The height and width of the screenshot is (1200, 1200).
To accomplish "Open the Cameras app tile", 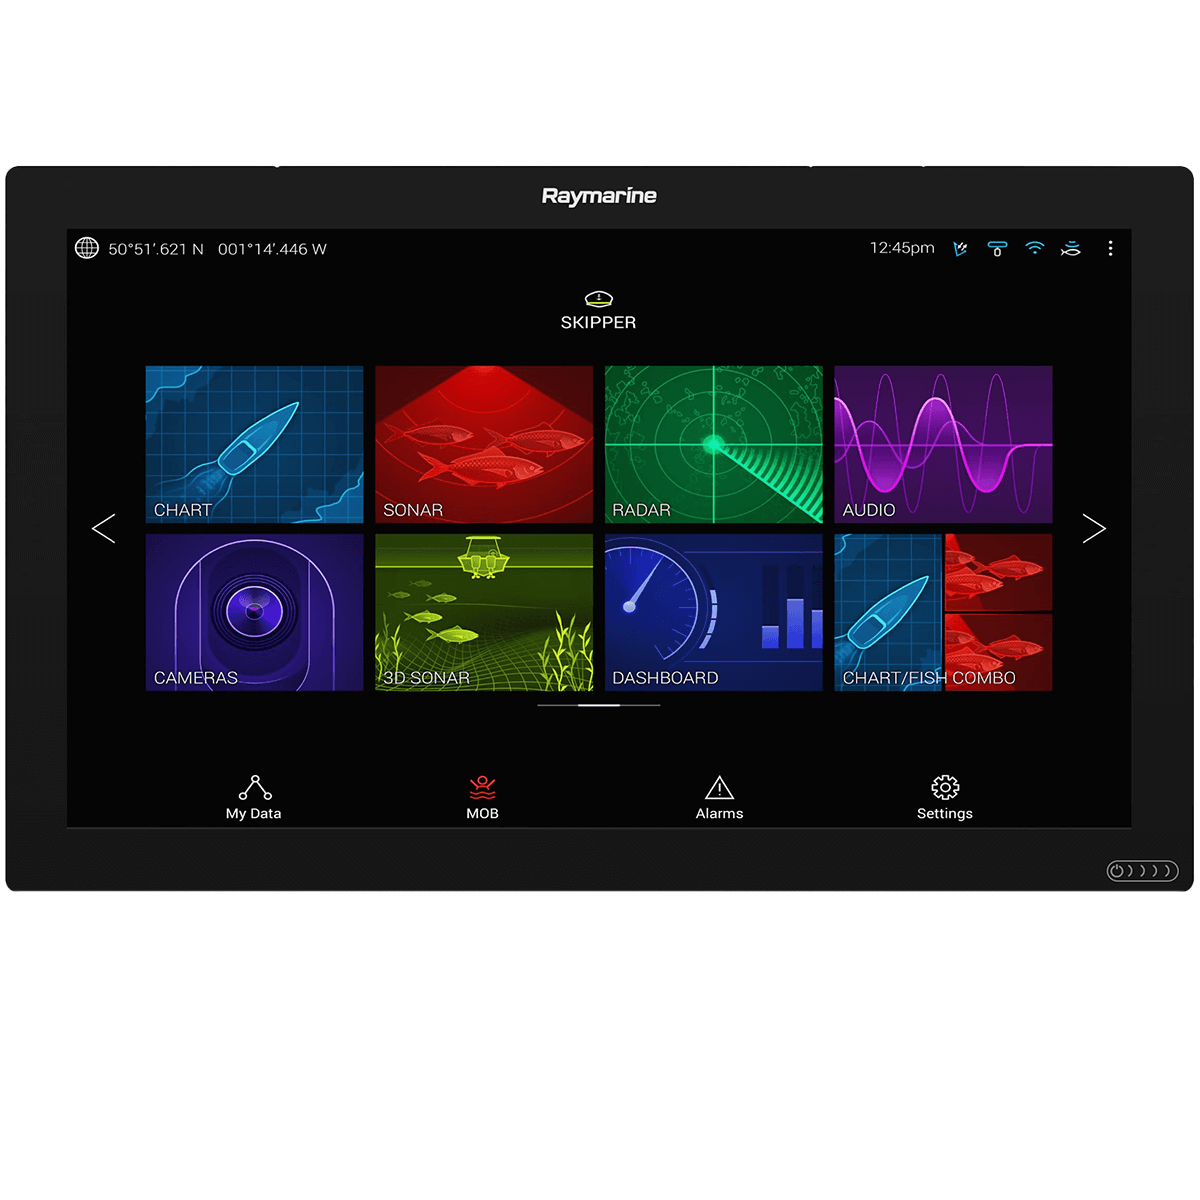I will click(x=254, y=612).
